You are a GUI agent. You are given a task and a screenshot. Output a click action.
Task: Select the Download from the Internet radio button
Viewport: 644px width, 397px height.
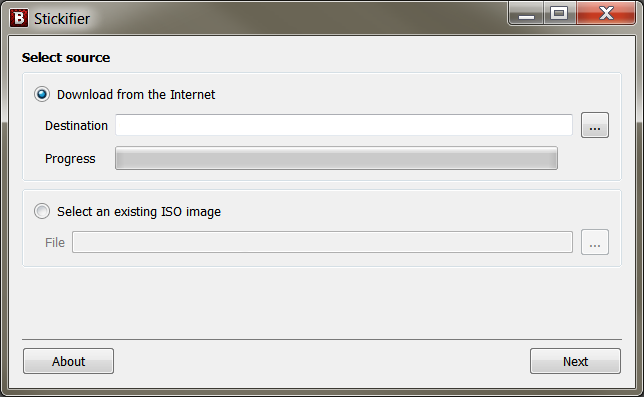point(42,94)
